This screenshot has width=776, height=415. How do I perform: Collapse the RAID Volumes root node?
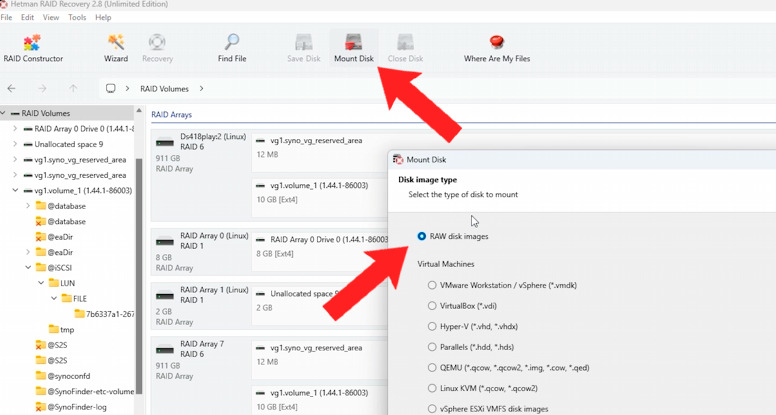click(3, 113)
